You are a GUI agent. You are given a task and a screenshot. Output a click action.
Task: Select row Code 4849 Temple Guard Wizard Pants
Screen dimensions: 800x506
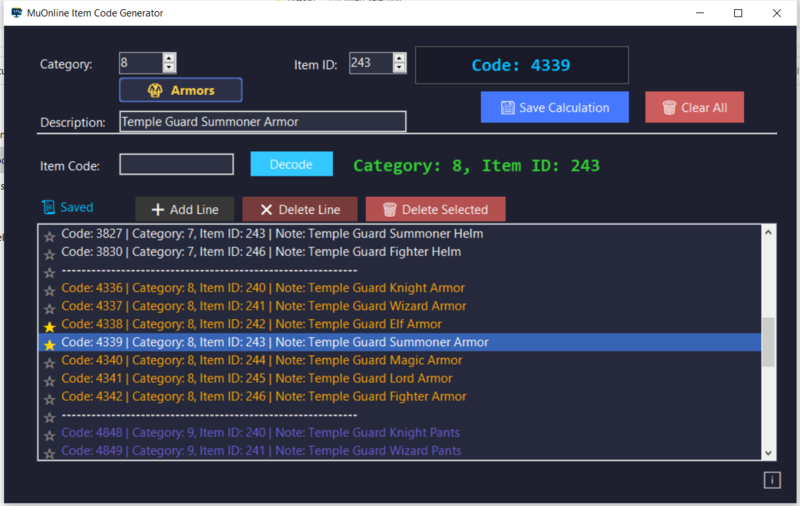(400, 451)
